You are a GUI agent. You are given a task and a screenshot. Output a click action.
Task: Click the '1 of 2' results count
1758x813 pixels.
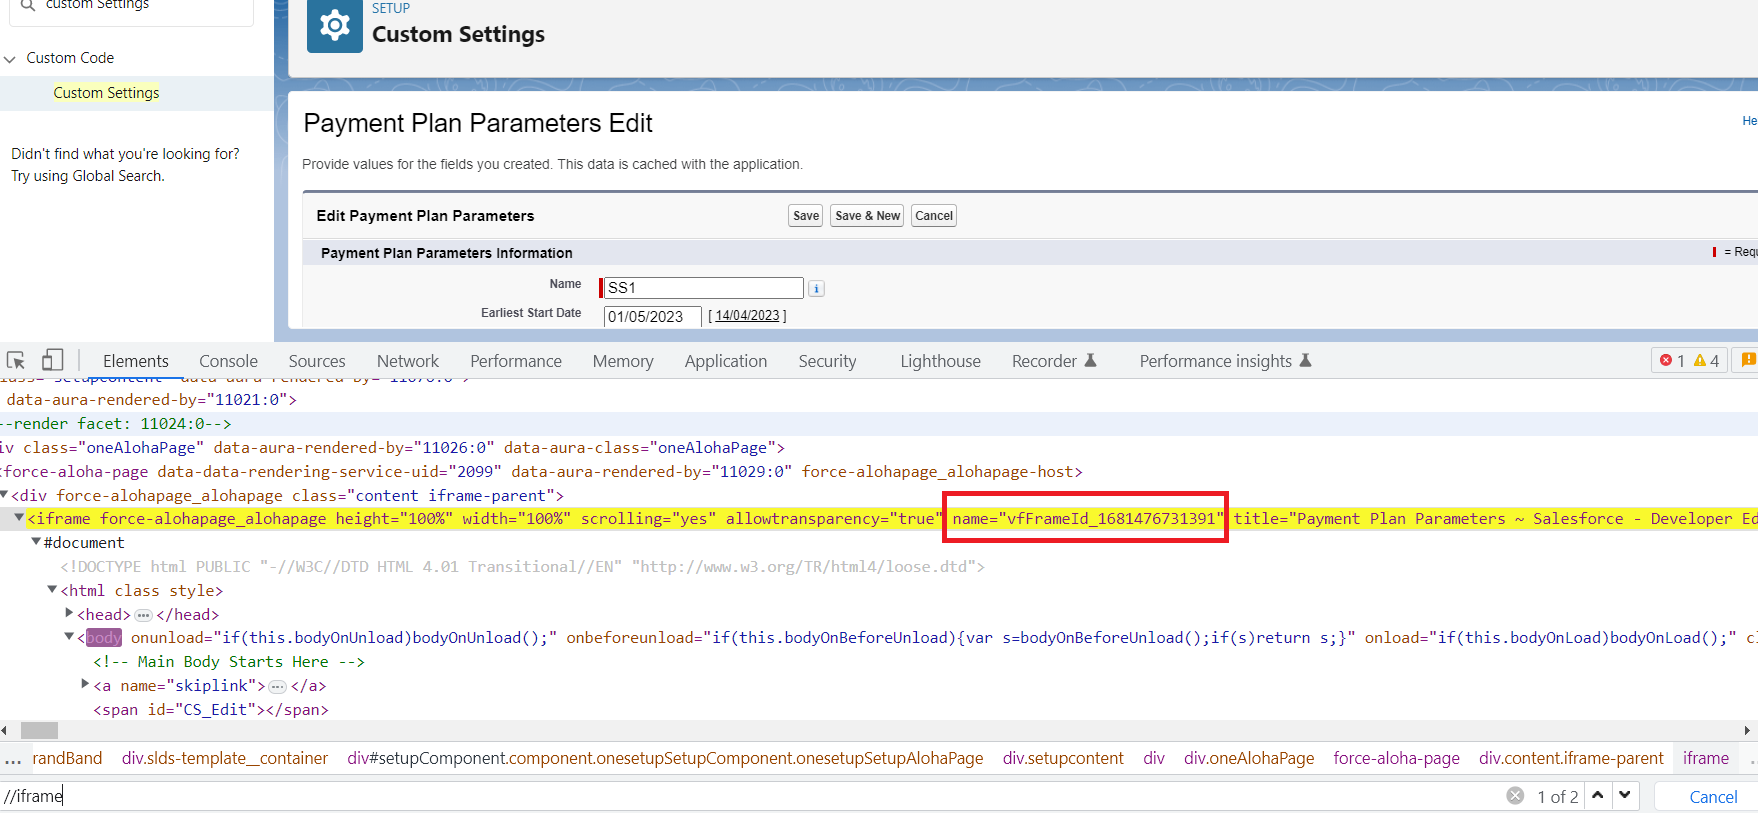[x=1558, y=797]
